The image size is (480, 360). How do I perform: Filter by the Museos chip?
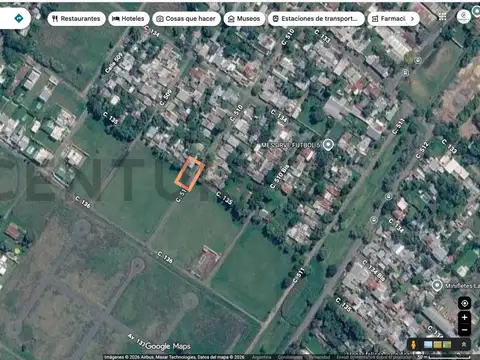point(244,19)
